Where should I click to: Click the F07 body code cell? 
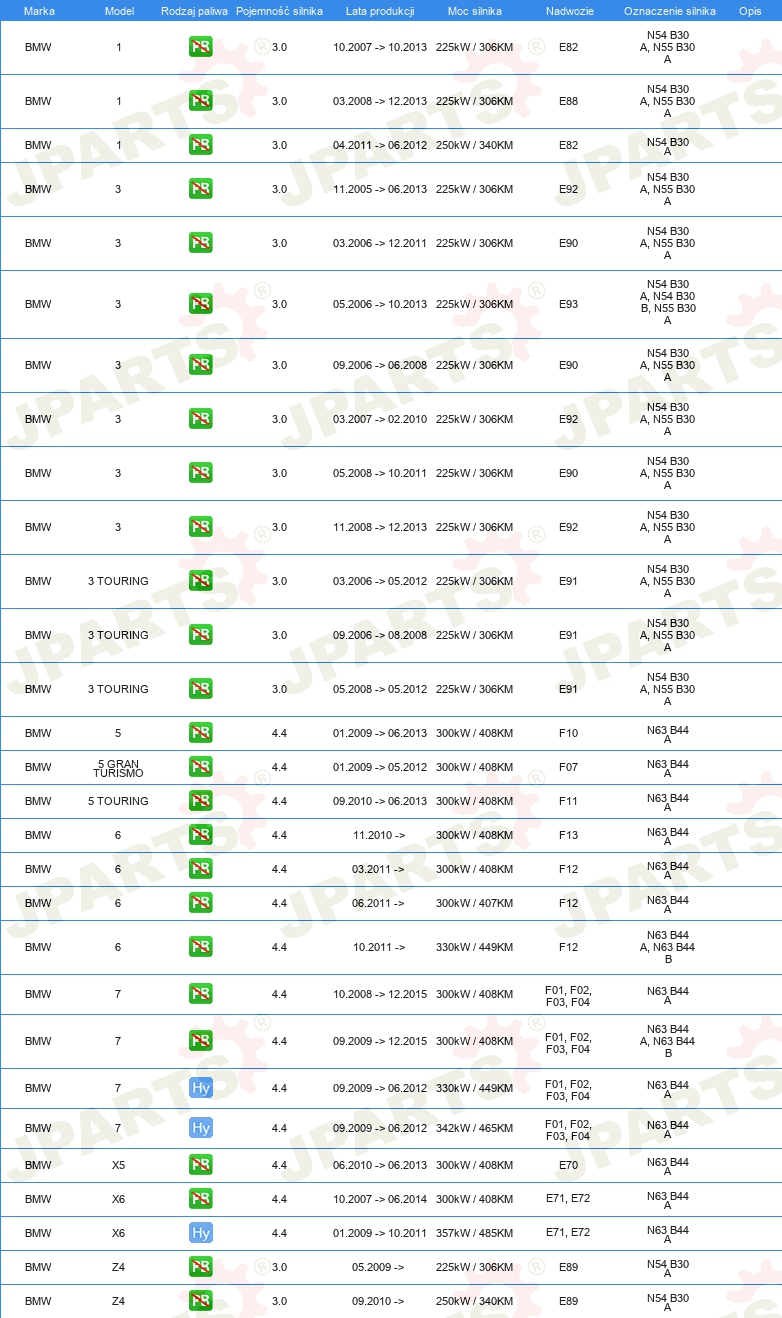[x=568, y=767]
